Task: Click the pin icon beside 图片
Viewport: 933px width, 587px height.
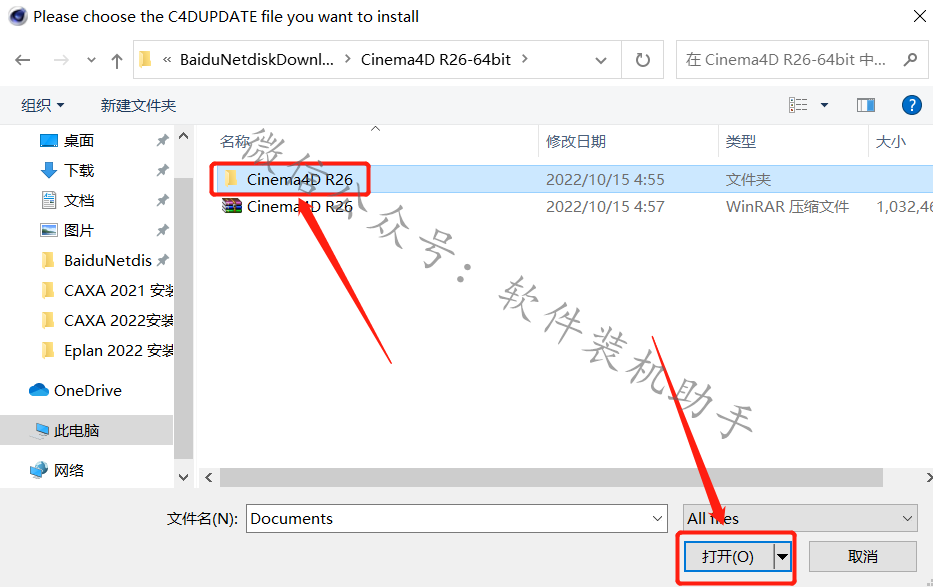Action: [162, 231]
